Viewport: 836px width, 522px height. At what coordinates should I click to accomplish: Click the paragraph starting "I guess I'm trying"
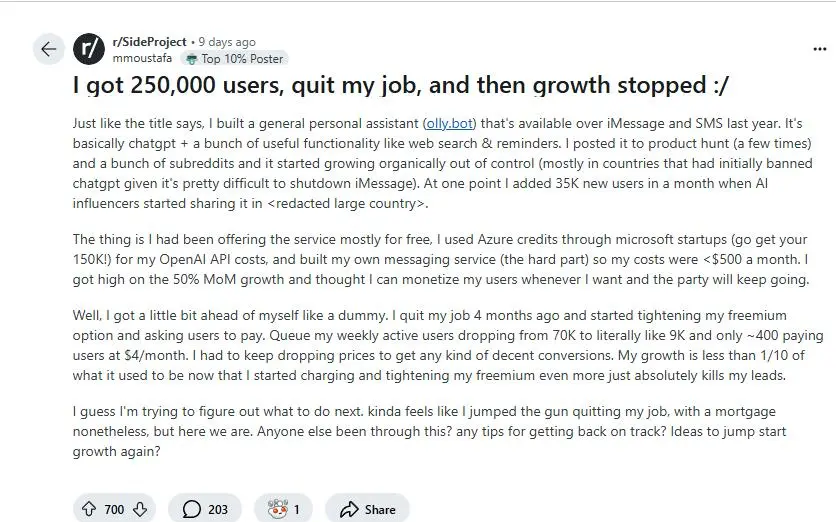coord(430,431)
